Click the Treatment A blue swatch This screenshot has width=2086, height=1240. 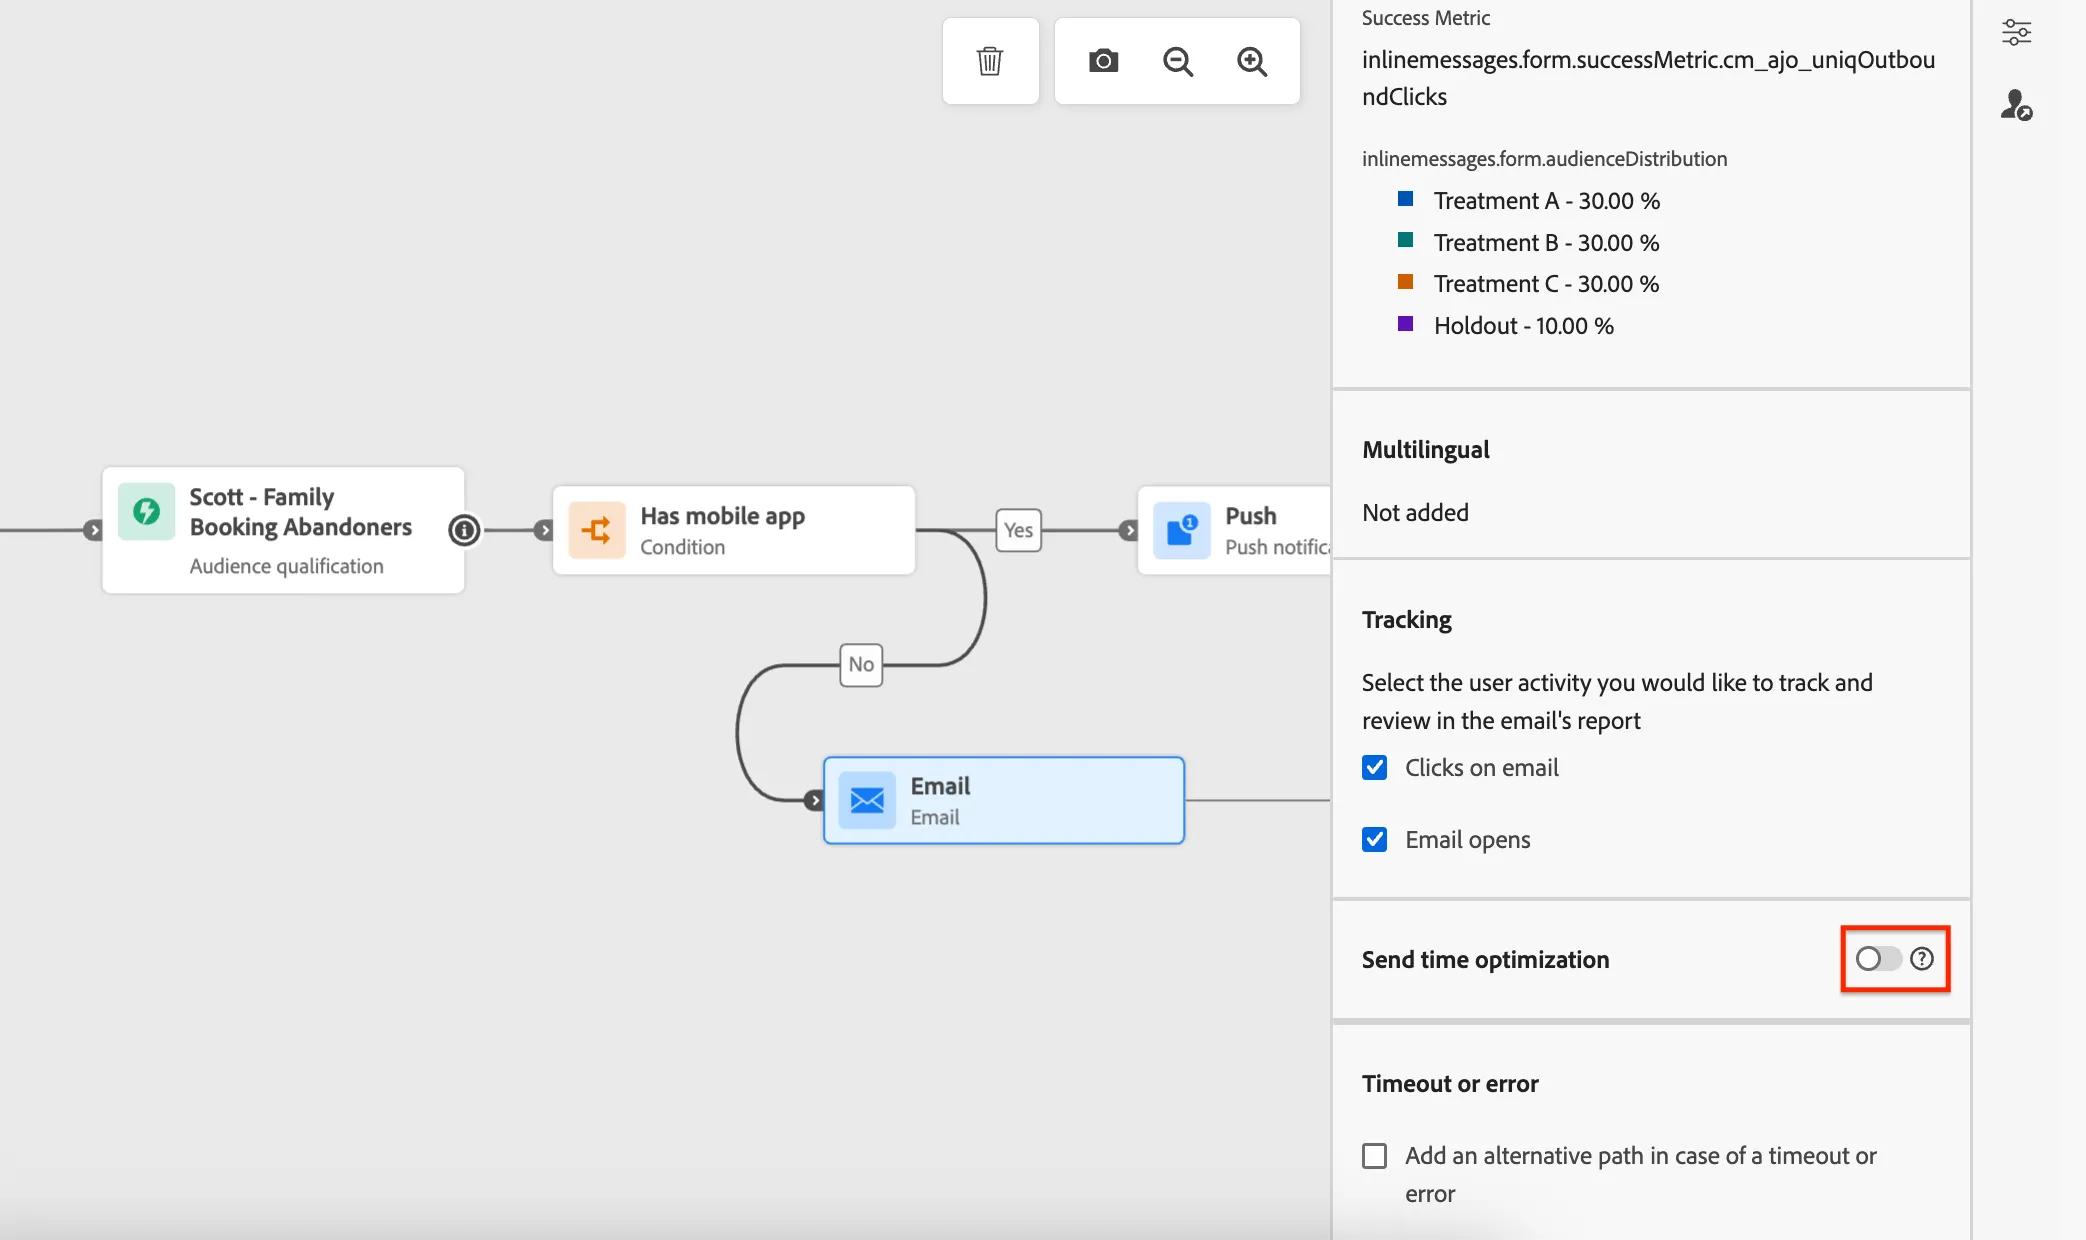[1405, 199]
